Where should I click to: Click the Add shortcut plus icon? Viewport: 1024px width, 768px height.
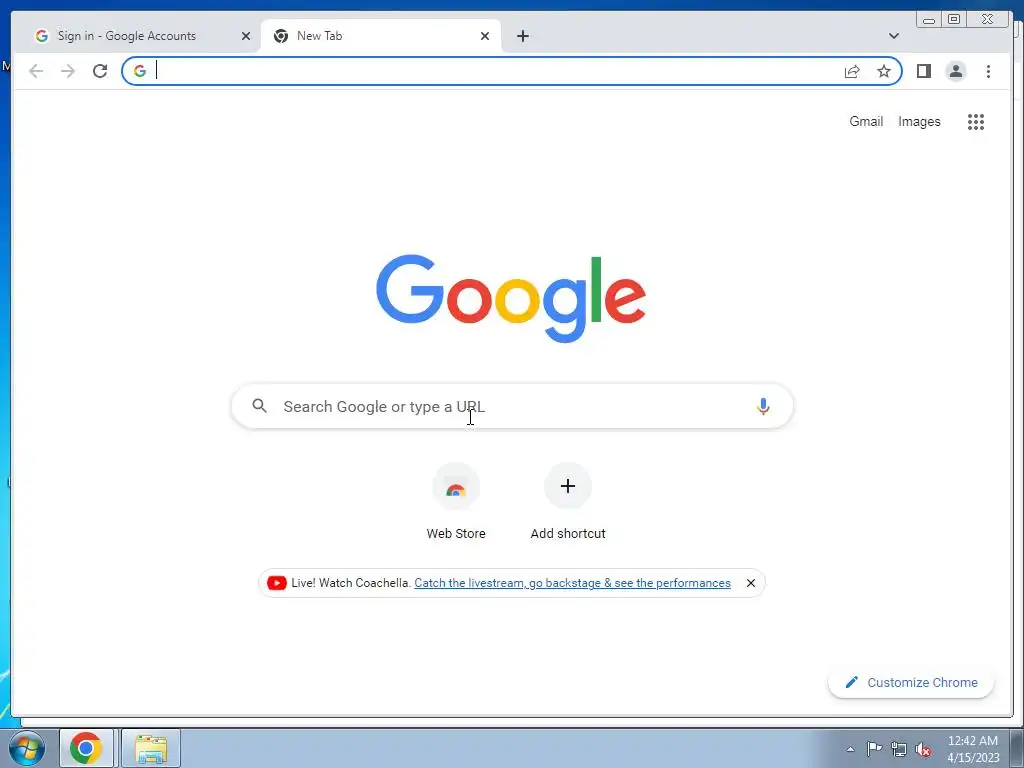pyautogui.click(x=568, y=486)
